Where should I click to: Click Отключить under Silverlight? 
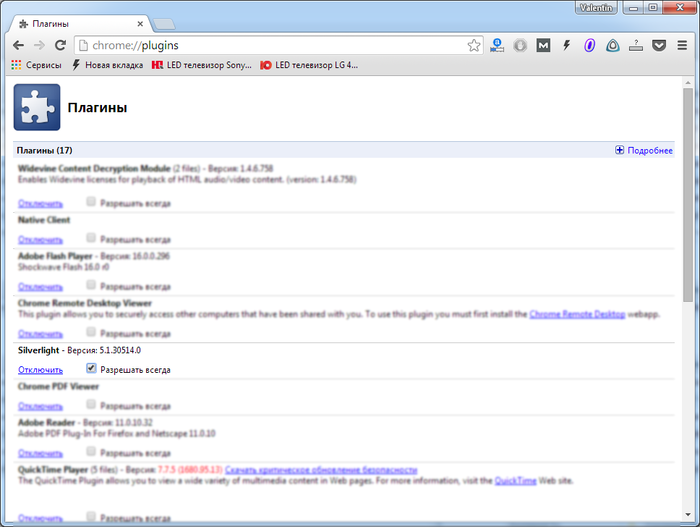pyautogui.click(x=40, y=370)
